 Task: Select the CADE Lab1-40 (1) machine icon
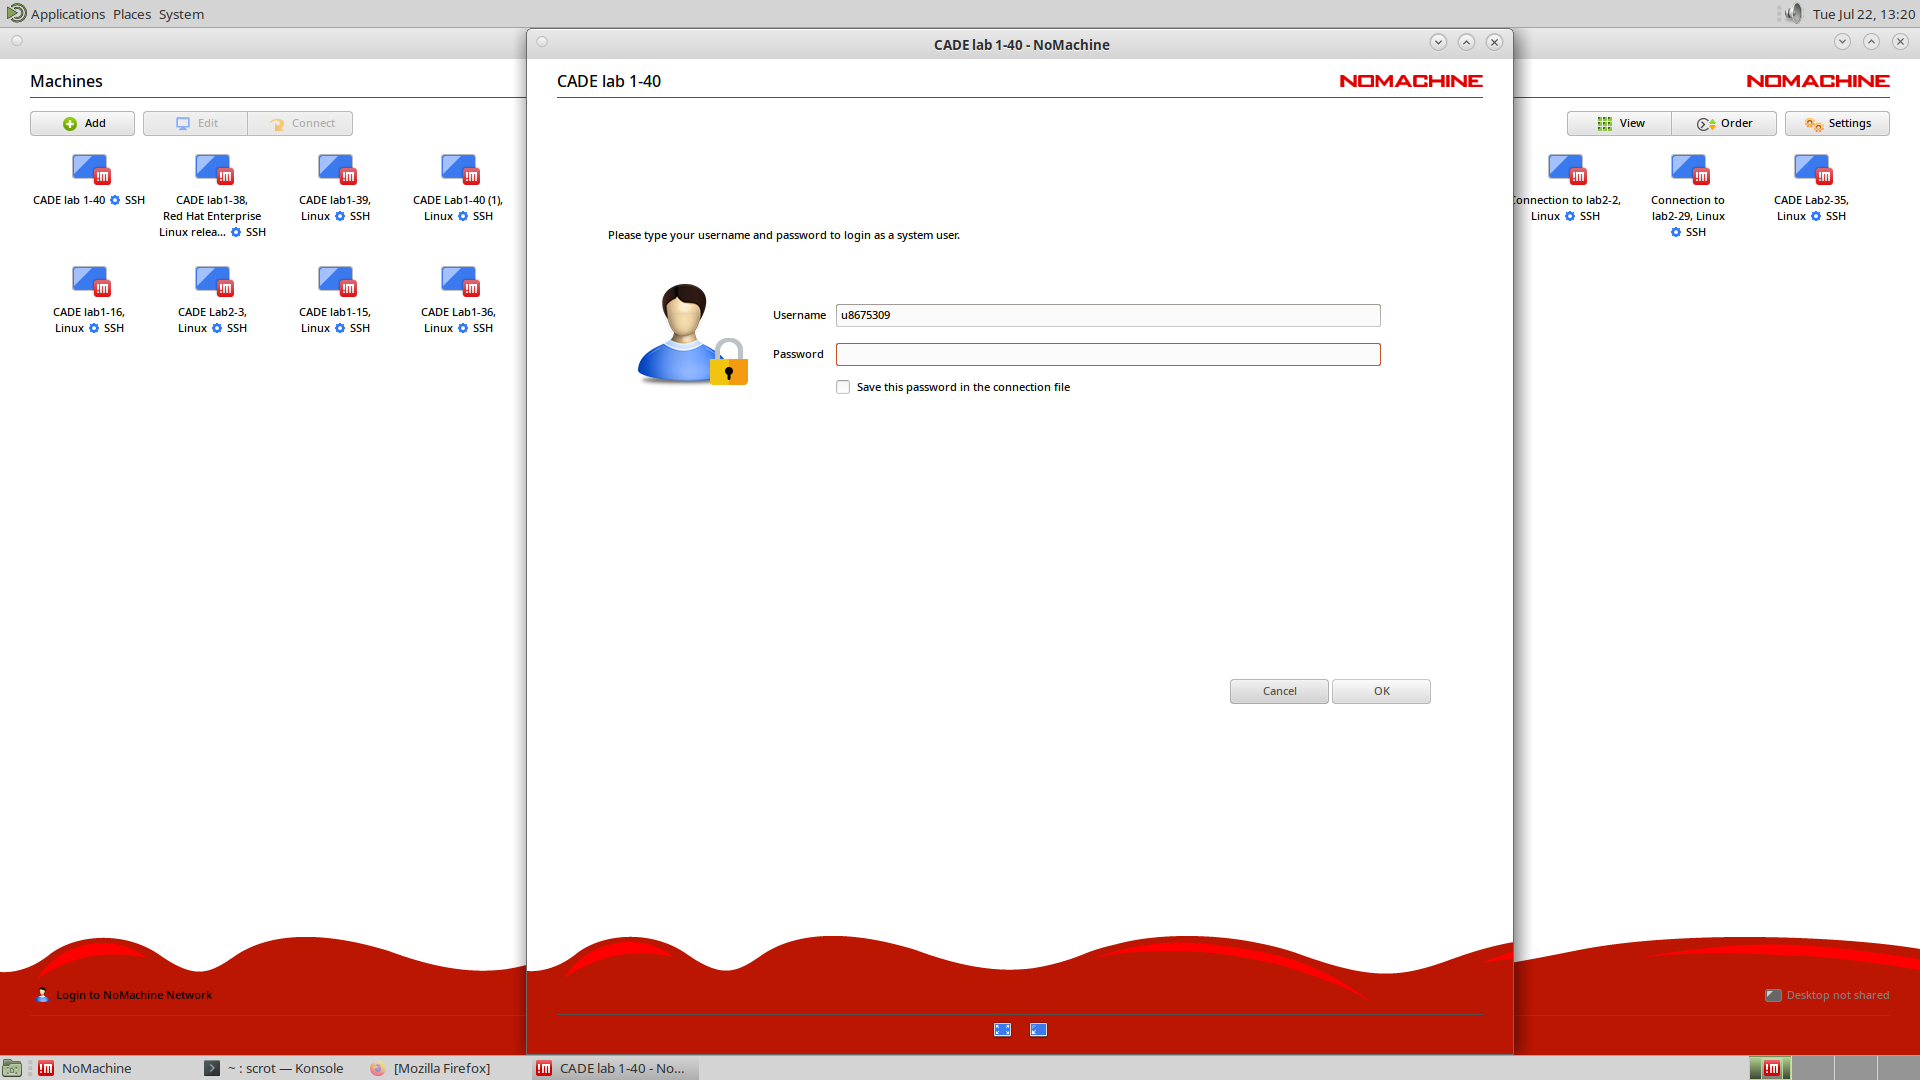tap(459, 170)
